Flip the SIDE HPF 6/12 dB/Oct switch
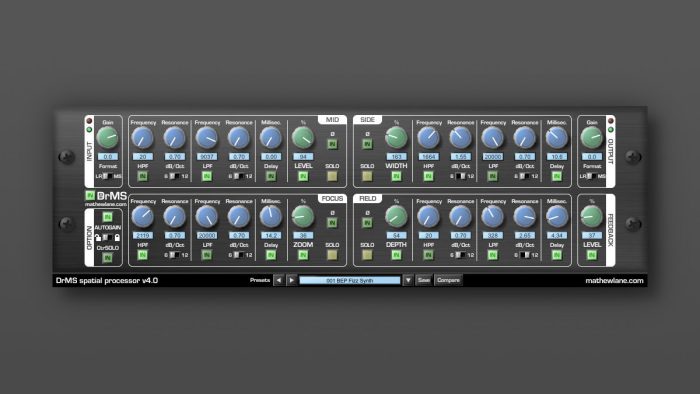 [460, 176]
